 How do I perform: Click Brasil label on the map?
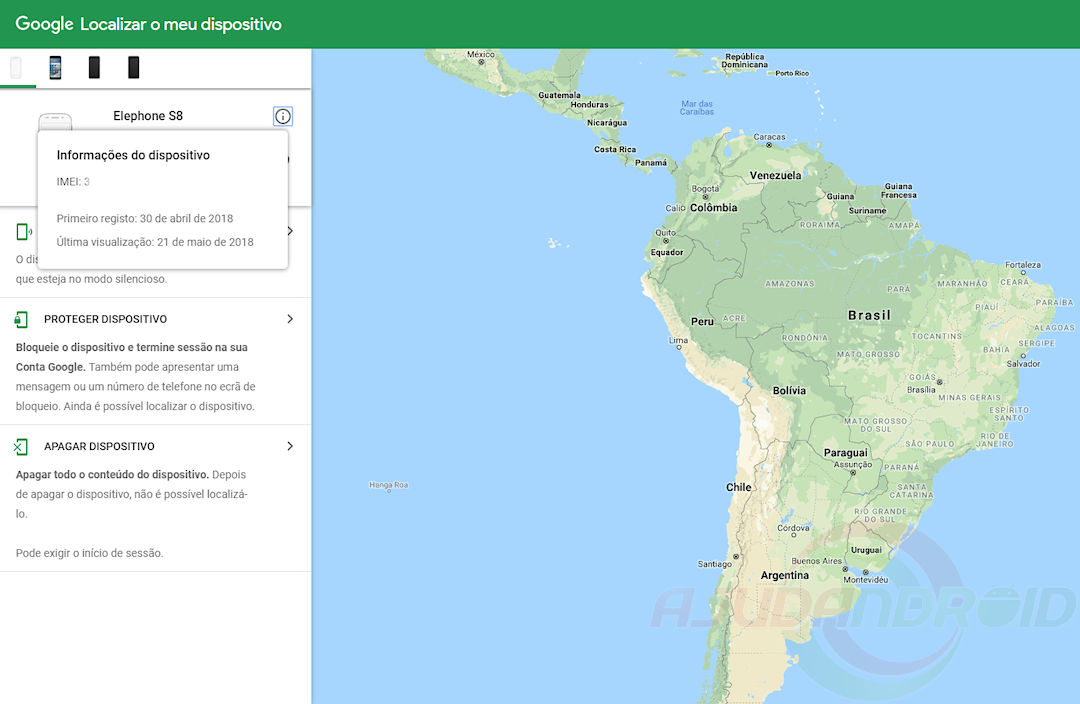[x=869, y=315]
